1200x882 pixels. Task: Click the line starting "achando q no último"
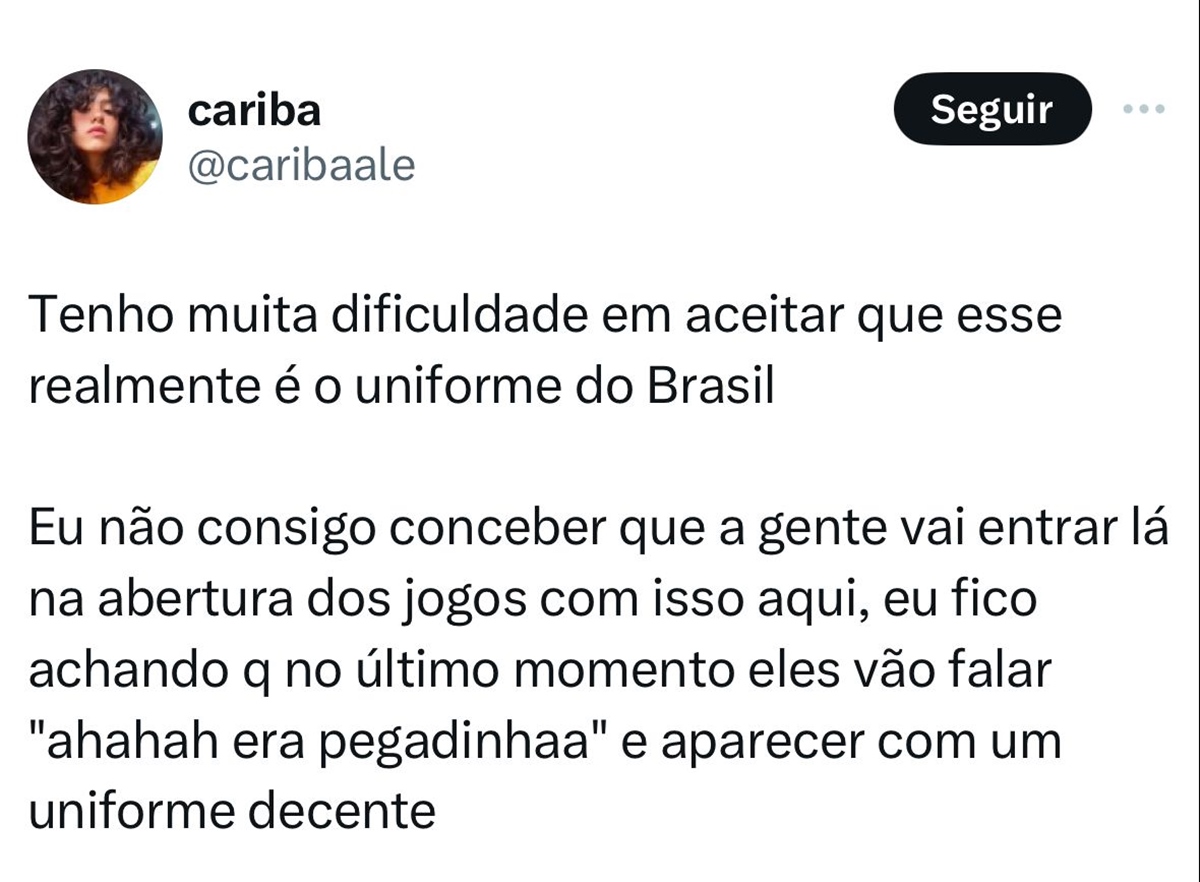pos(541,671)
